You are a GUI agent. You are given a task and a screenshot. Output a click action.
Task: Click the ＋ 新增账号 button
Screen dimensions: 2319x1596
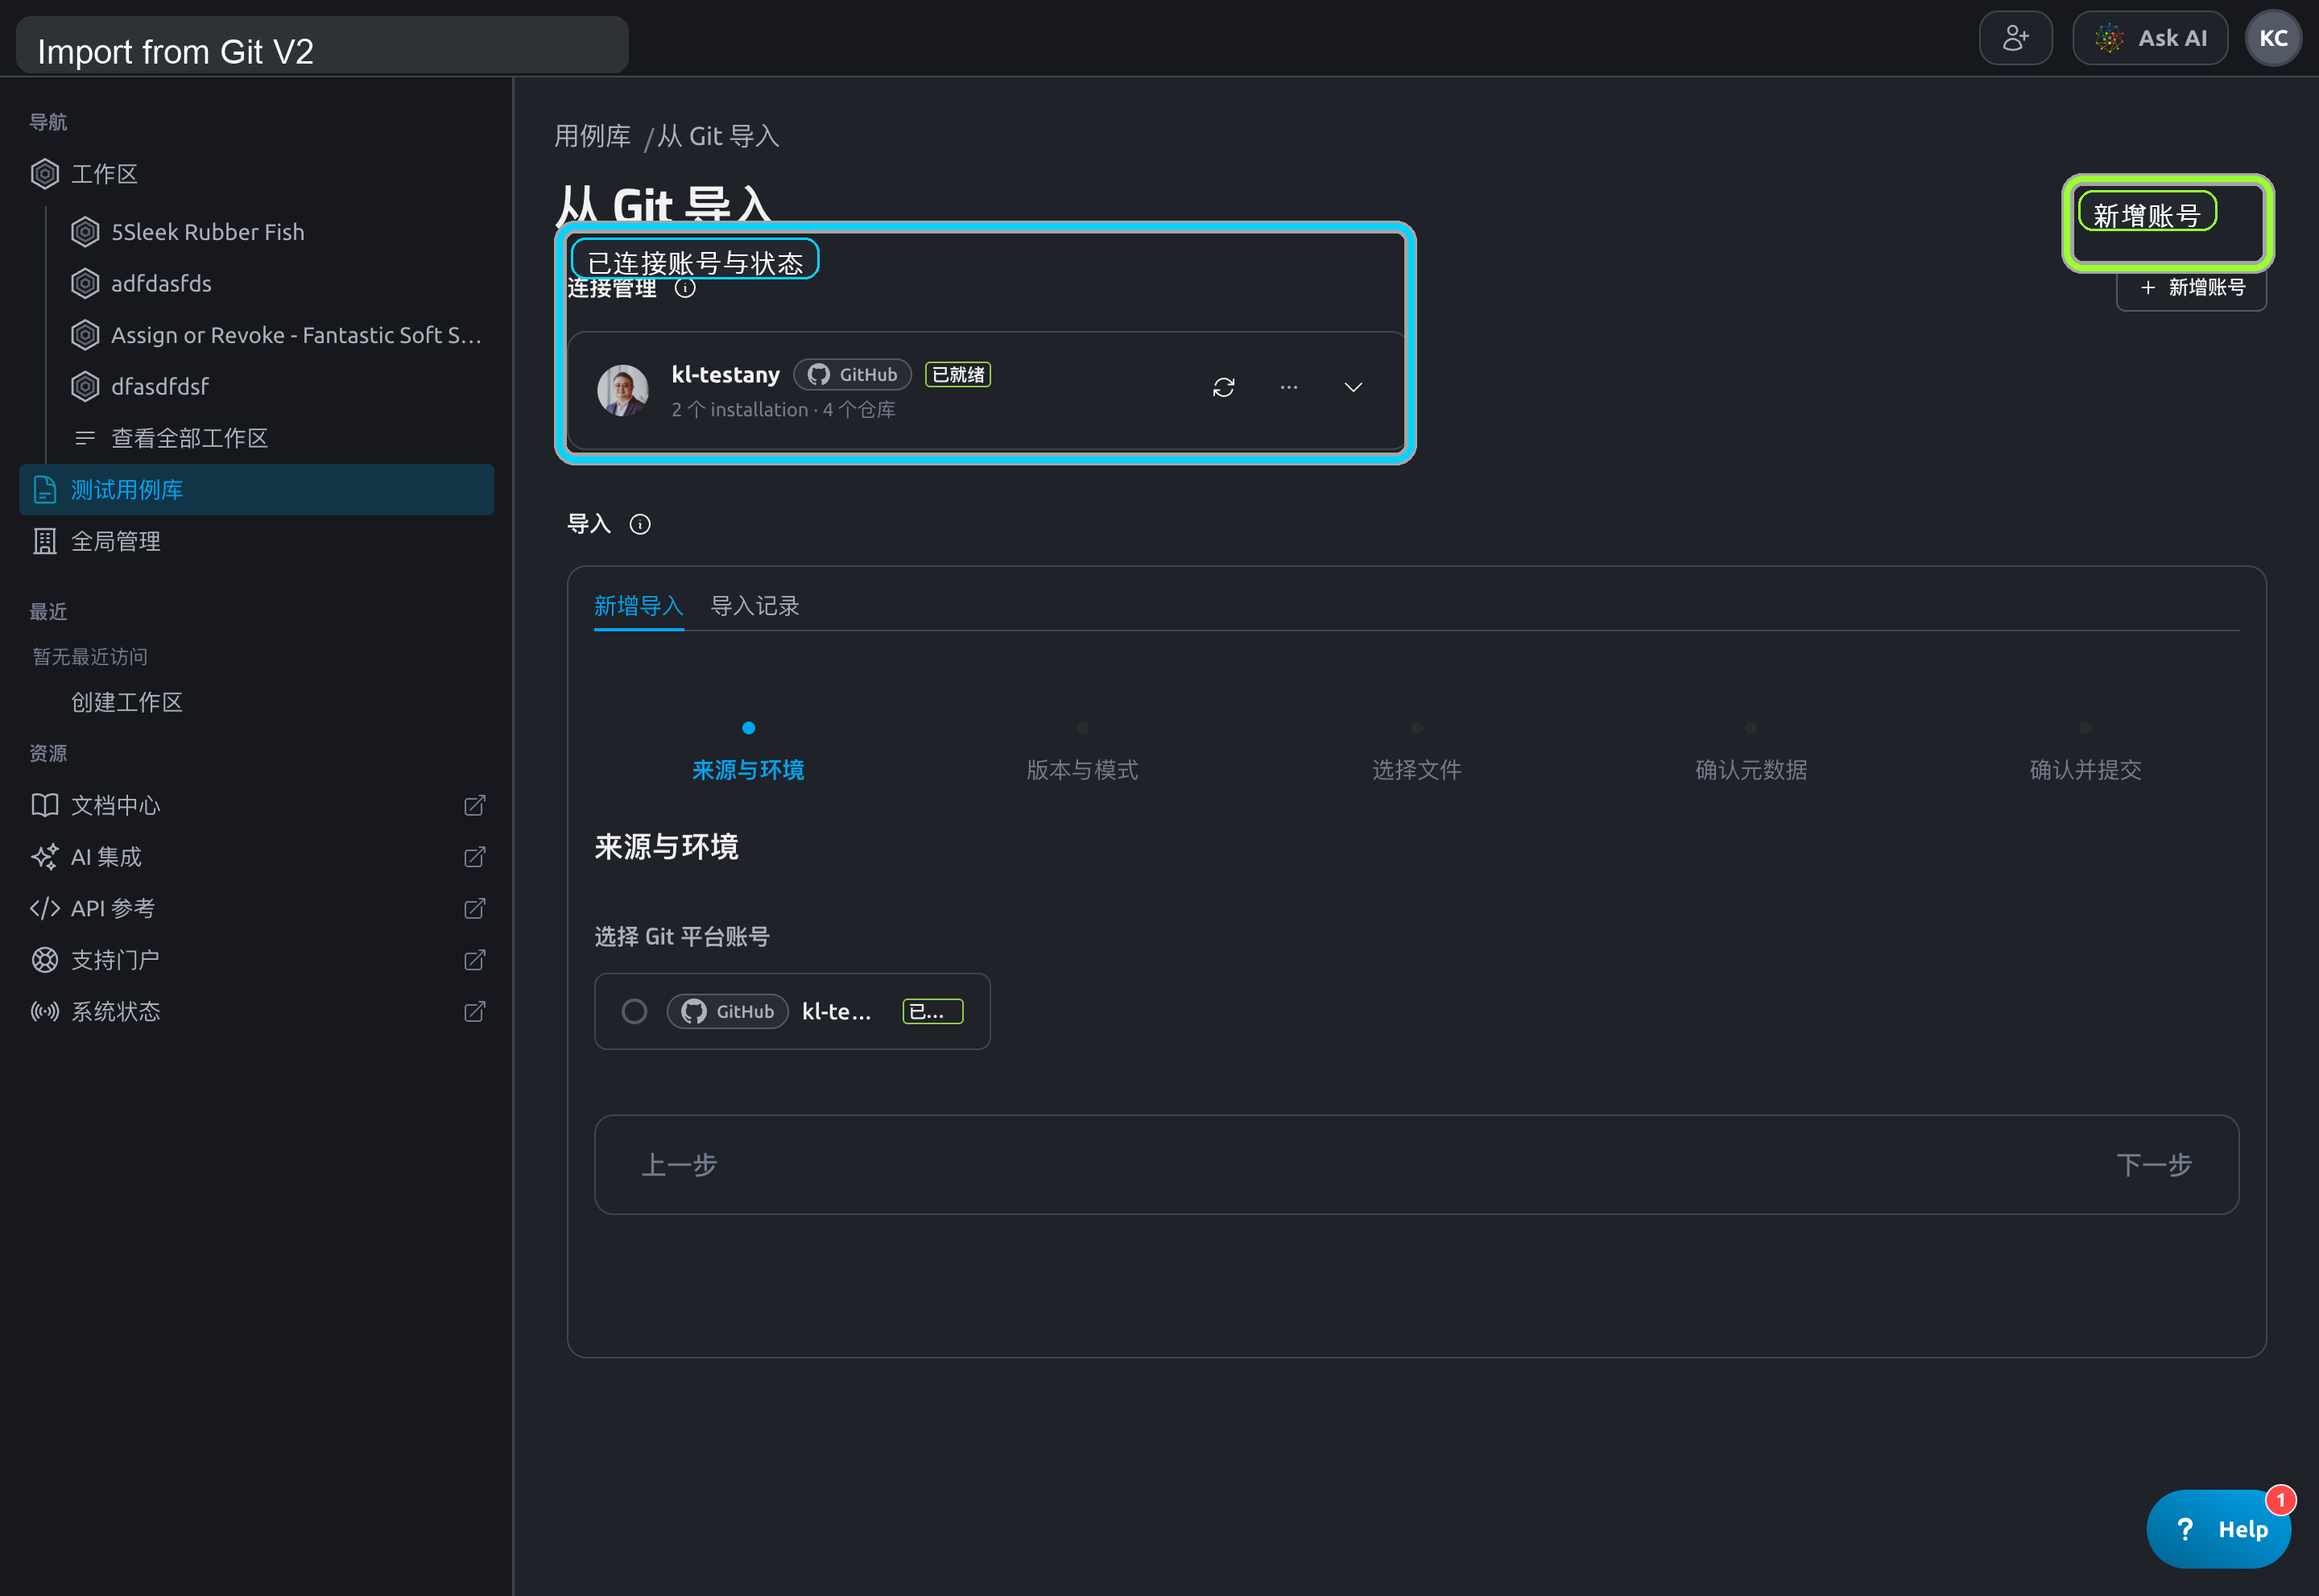(2191, 288)
